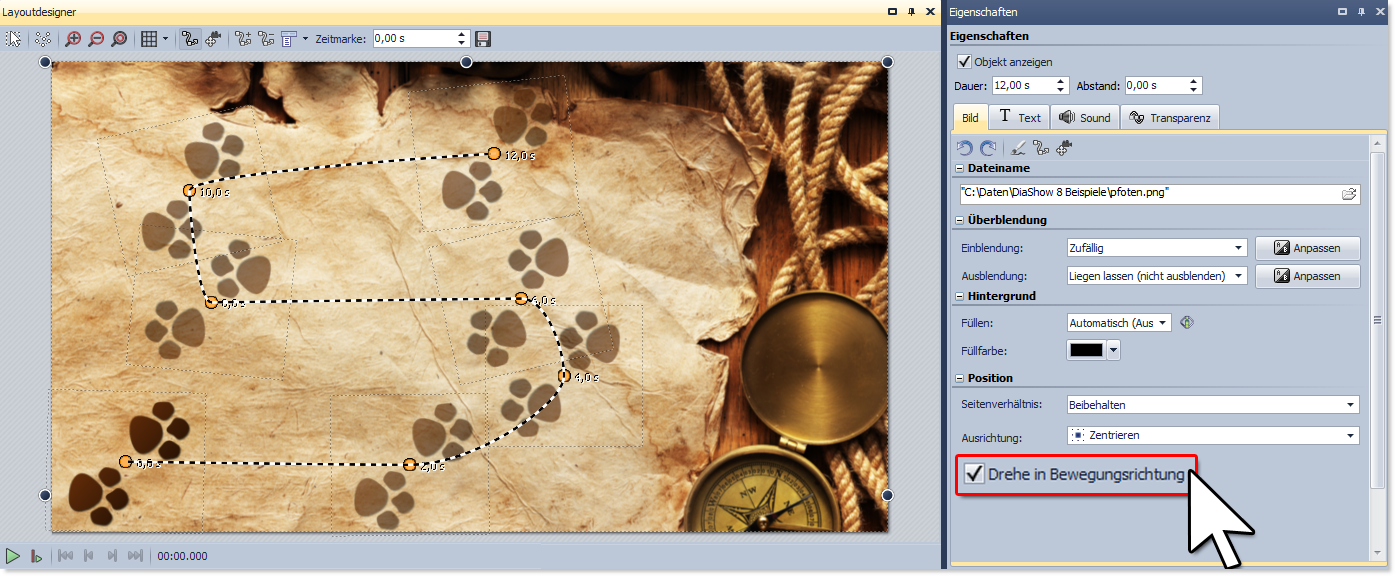This screenshot has height=577, width=1396.
Task: Click the zoom in magnifier icon
Action: point(72,39)
